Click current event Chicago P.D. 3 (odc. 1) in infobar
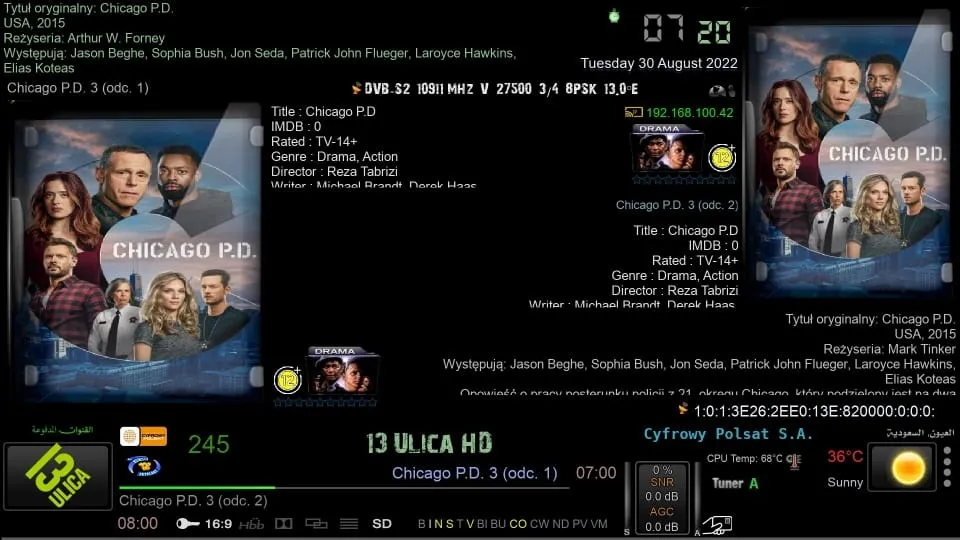960x540 pixels. 474,473
